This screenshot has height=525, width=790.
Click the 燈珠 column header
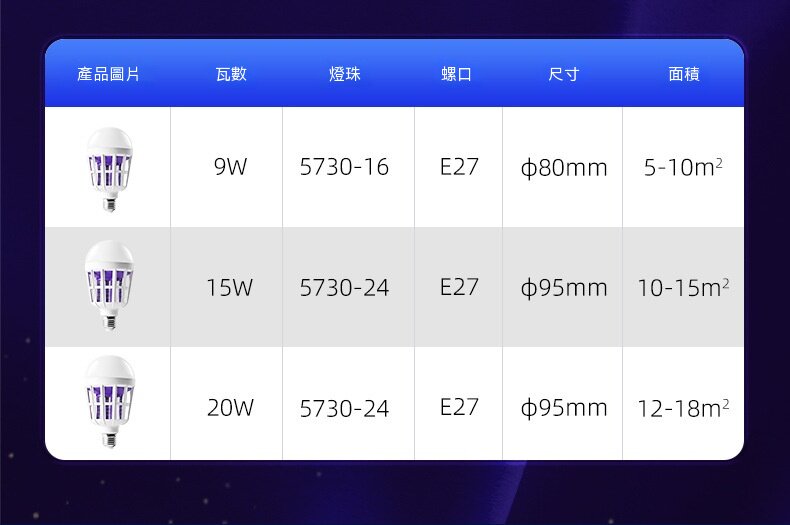[344, 74]
